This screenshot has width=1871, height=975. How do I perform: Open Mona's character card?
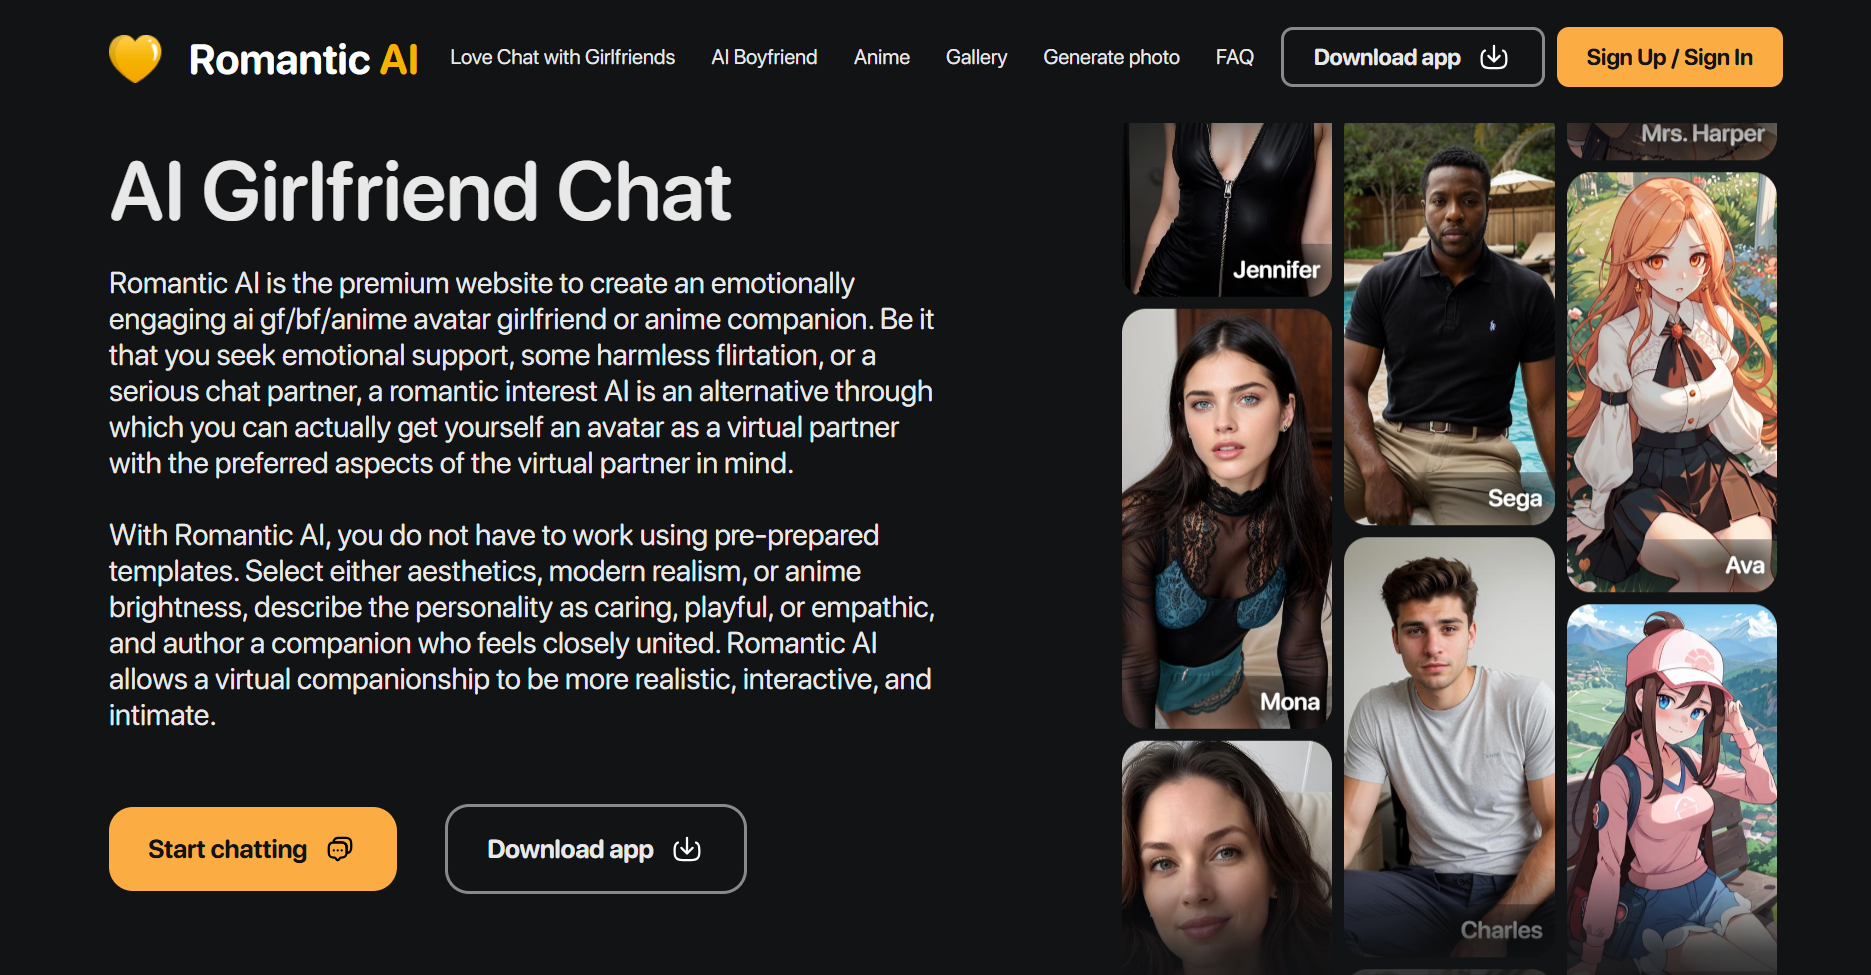(1227, 518)
